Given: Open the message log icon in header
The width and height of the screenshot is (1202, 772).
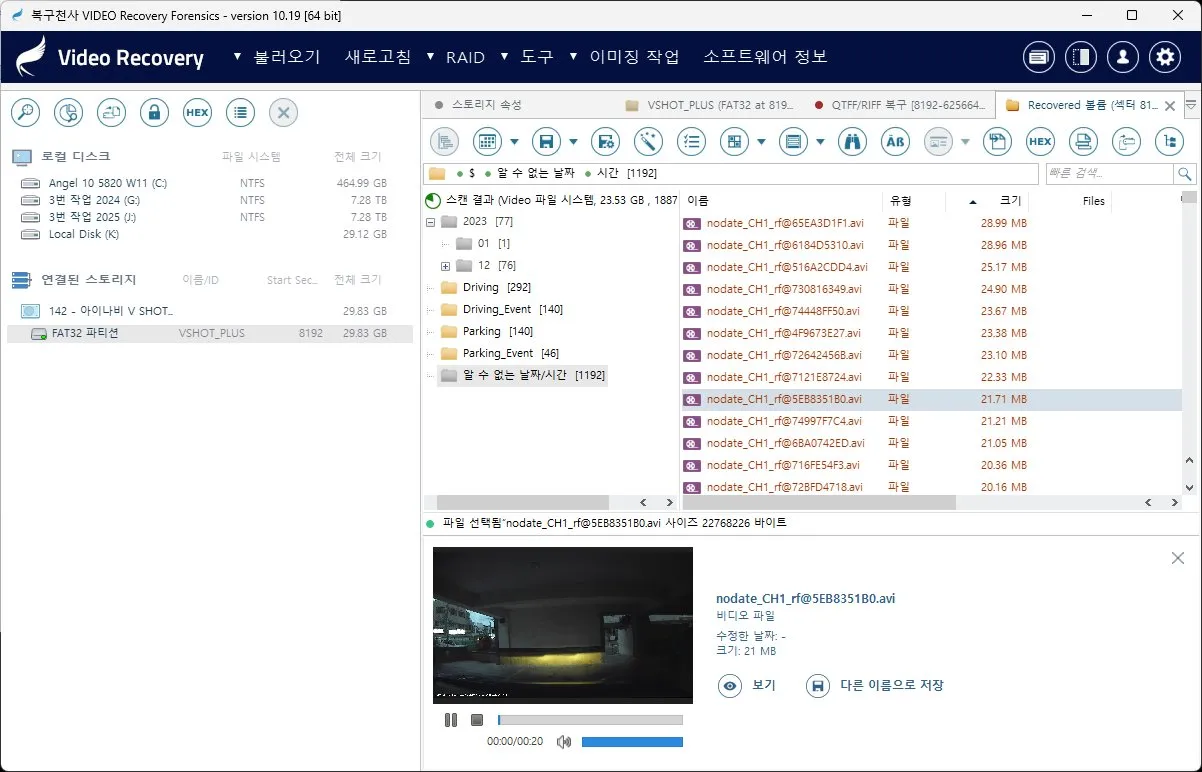Looking at the screenshot, I should pos(1039,57).
